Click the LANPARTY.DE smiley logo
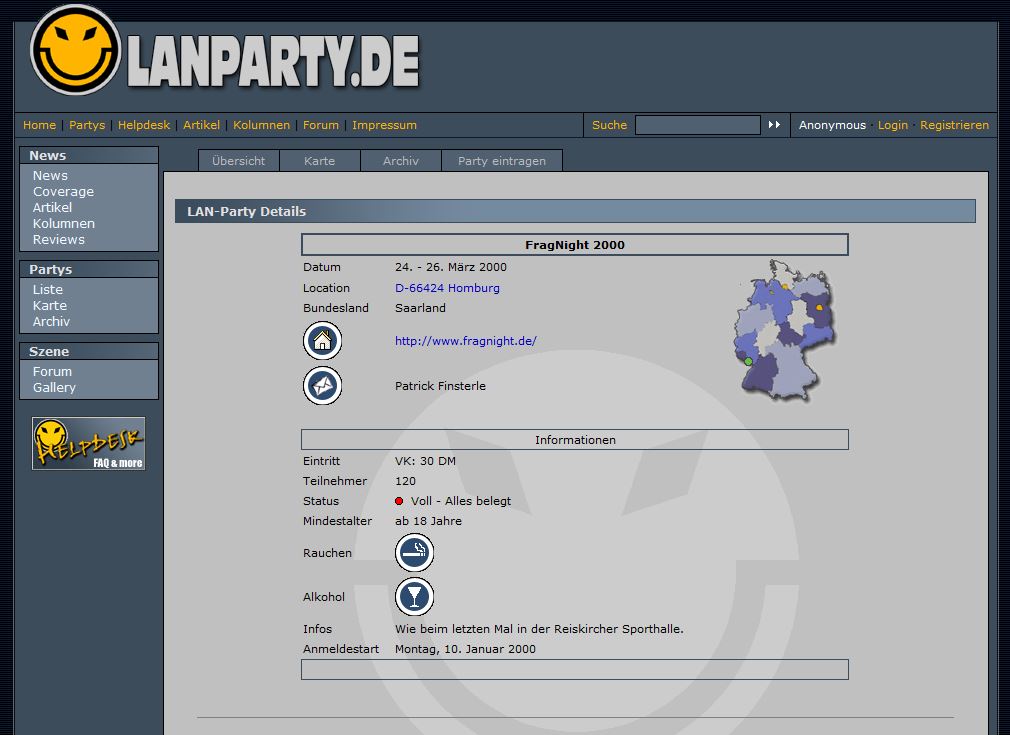The image size is (1010, 735). click(x=76, y=50)
